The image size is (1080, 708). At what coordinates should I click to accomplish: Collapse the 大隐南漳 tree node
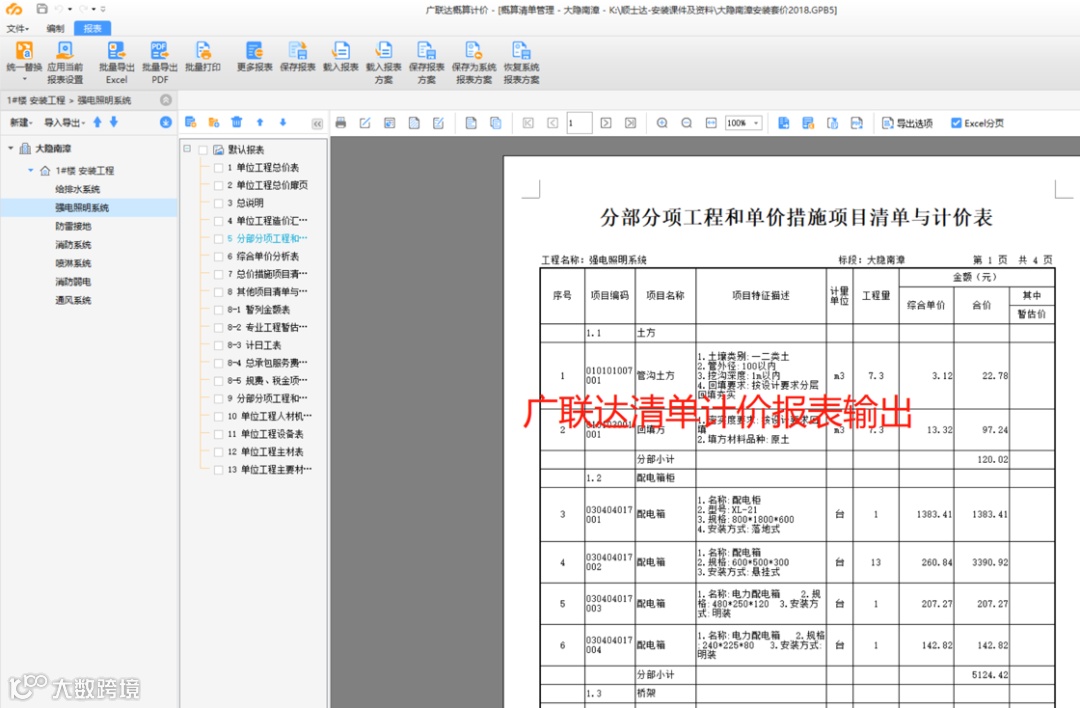[10, 148]
